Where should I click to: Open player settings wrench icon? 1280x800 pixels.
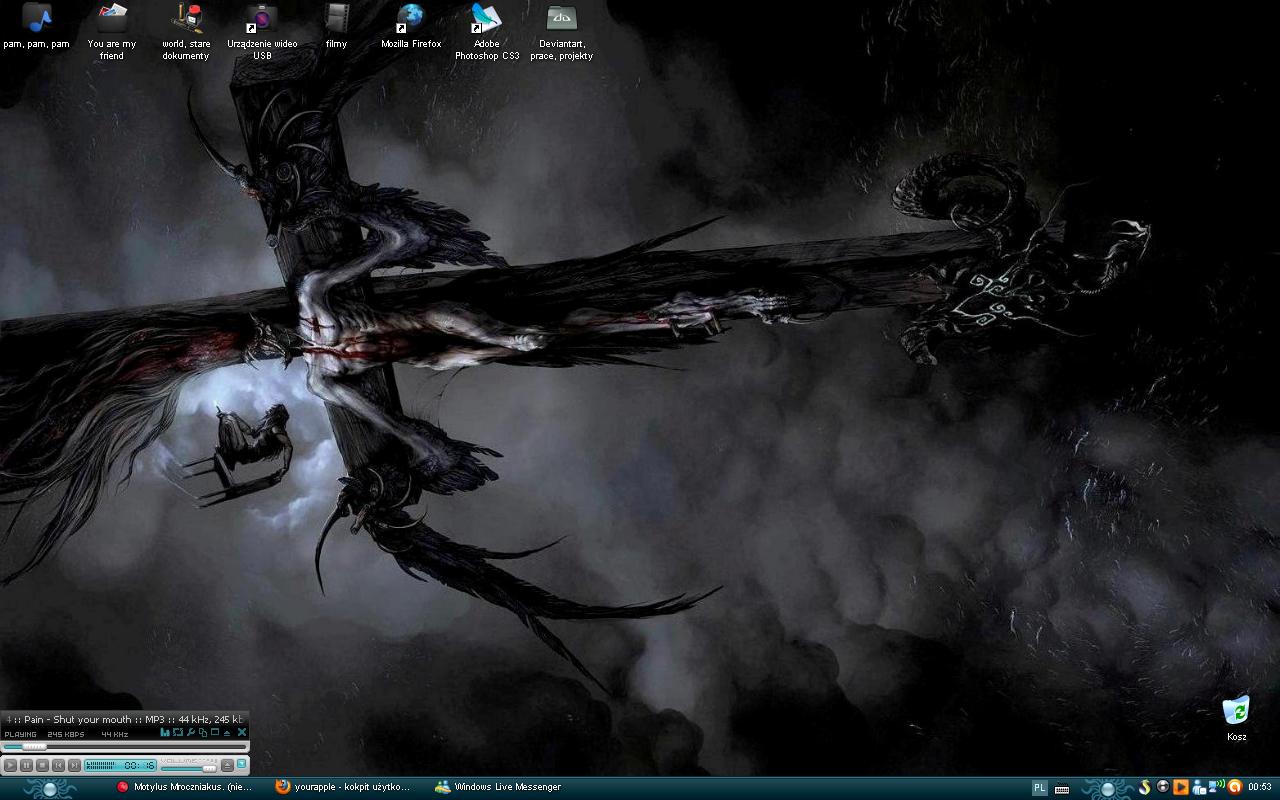[191, 732]
